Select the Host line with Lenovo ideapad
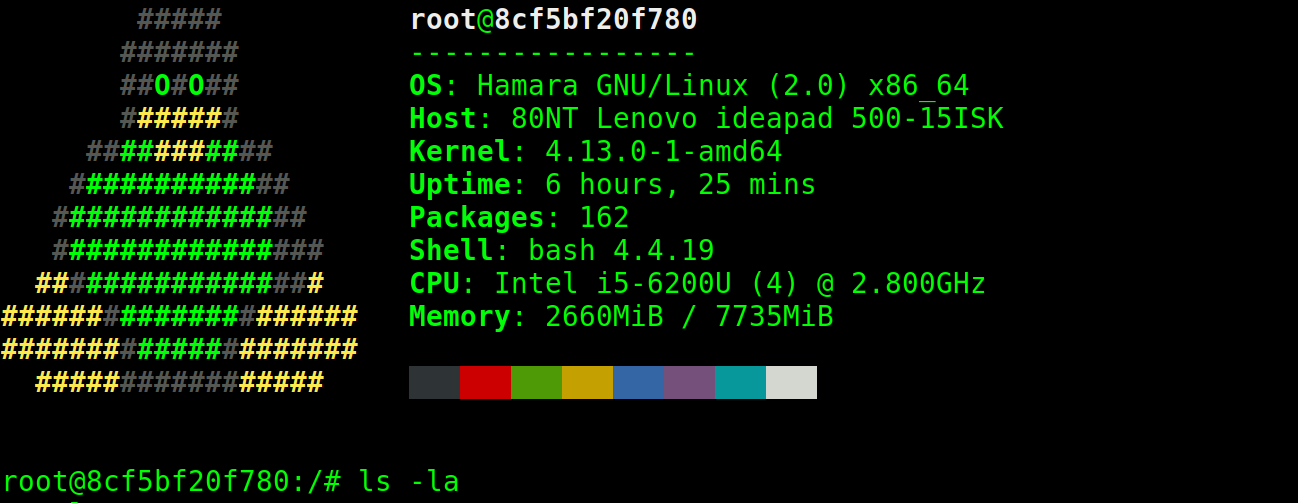Viewport: 1298px width, 503px height. (x=706, y=119)
